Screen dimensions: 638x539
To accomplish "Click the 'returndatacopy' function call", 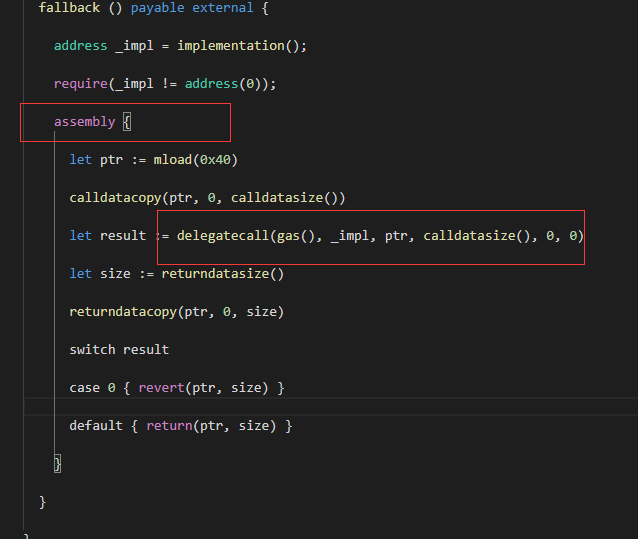I will click(x=123, y=312).
